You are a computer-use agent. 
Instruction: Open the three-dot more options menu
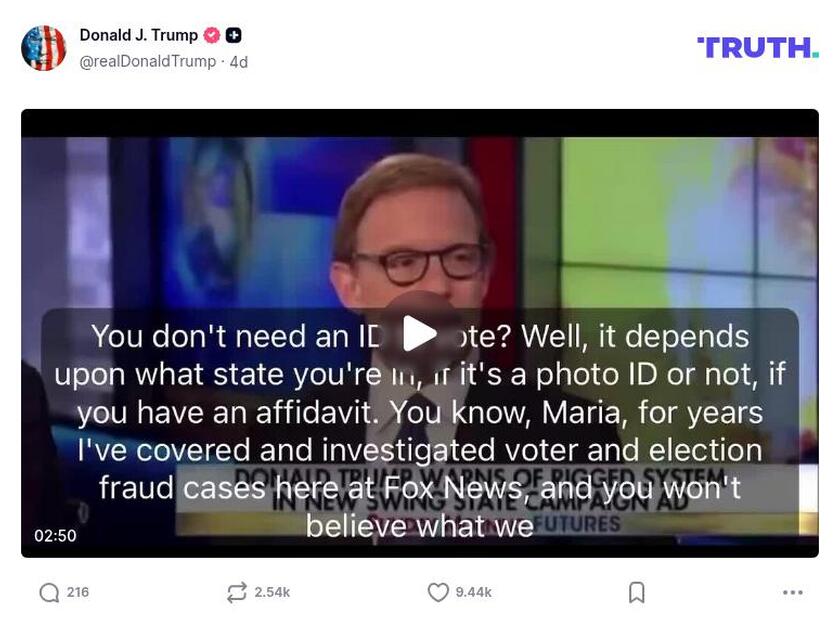pyautogui.click(x=792, y=592)
